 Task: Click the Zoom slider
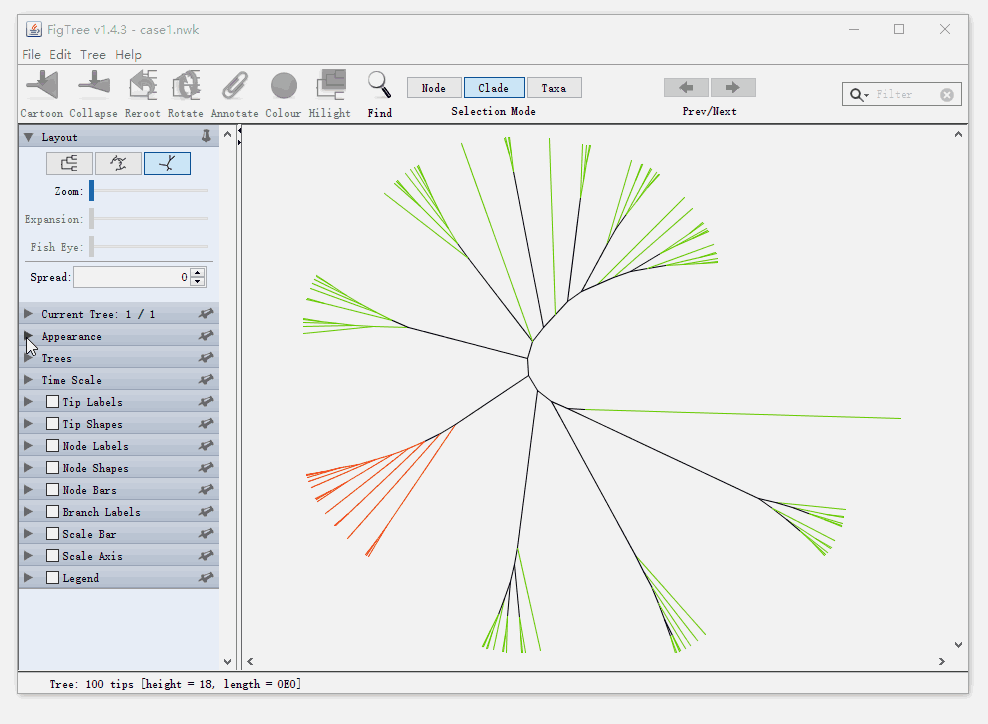149,191
